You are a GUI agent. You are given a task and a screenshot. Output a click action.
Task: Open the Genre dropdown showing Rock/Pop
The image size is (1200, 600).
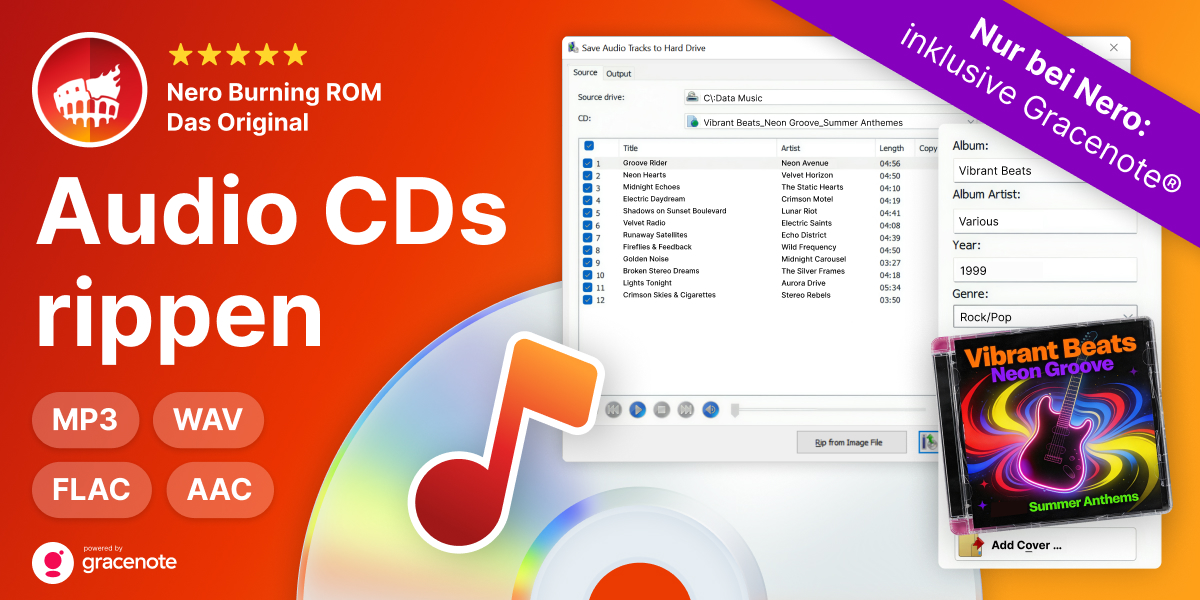pos(1044,317)
